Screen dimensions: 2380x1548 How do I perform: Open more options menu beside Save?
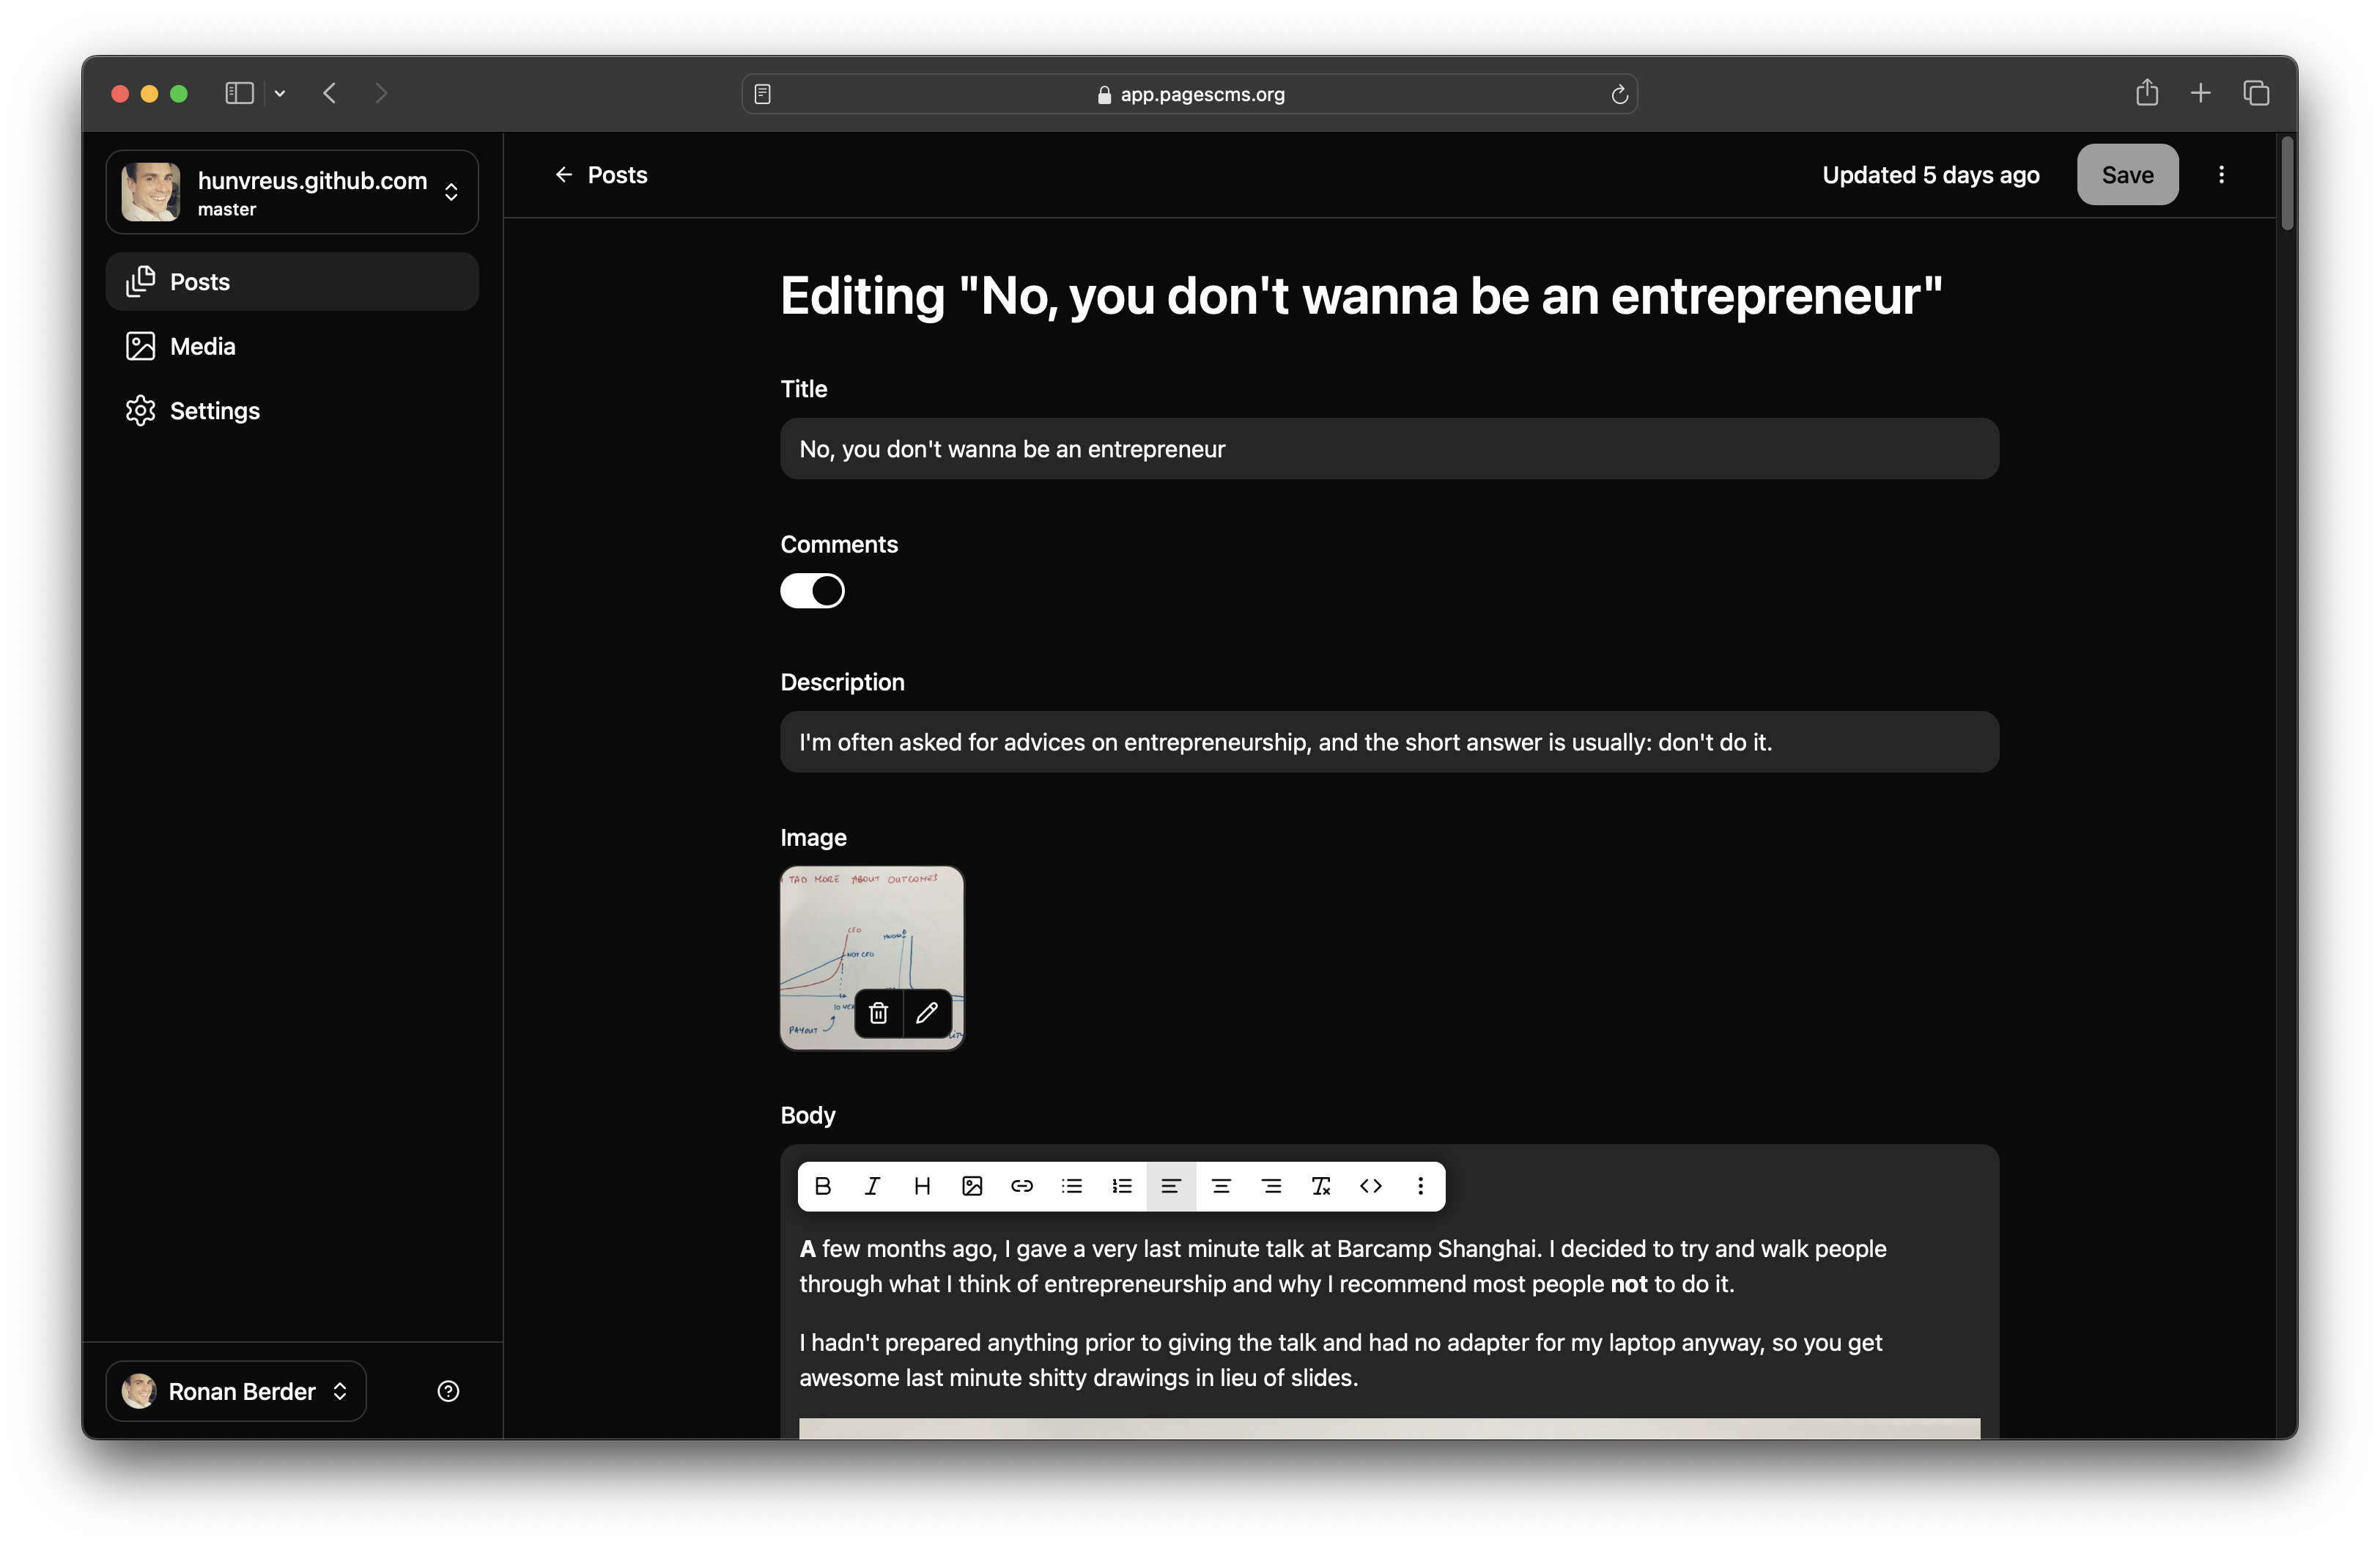[x=2221, y=175]
